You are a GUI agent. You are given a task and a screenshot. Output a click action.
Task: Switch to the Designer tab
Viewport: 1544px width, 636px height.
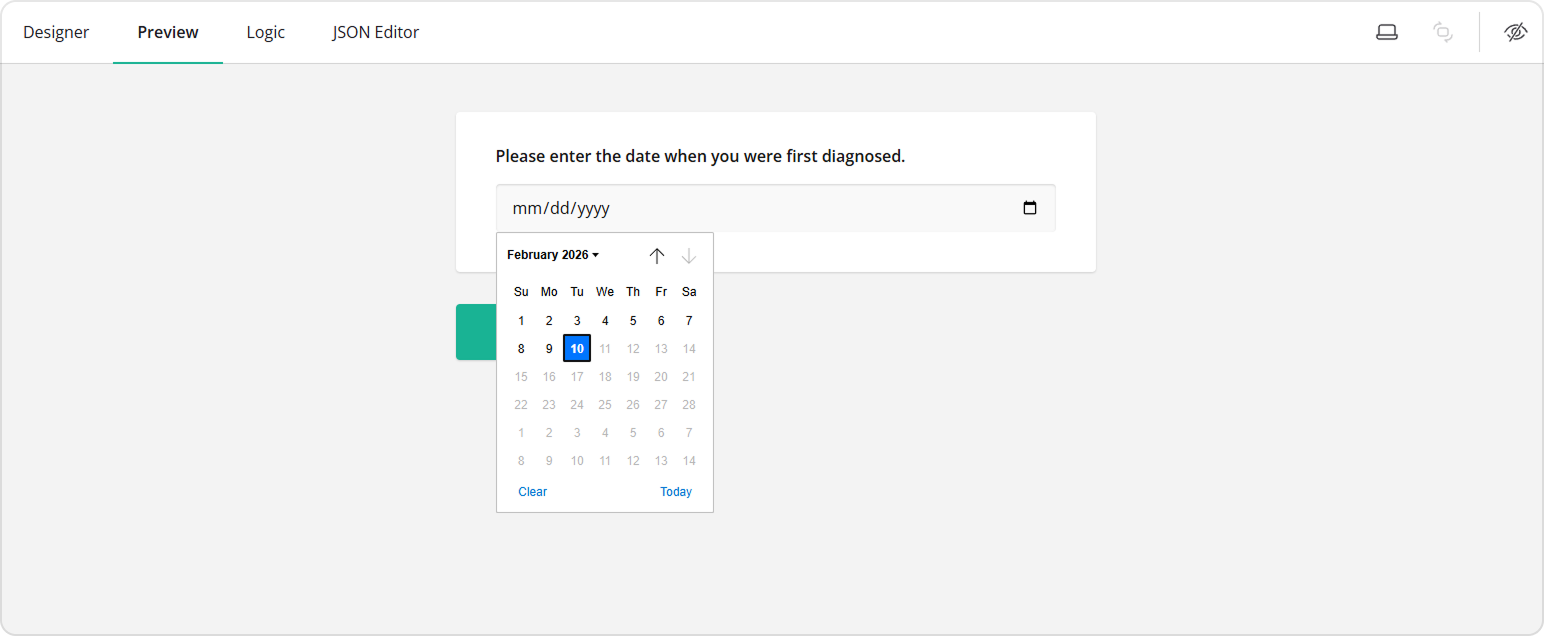pos(56,31)
